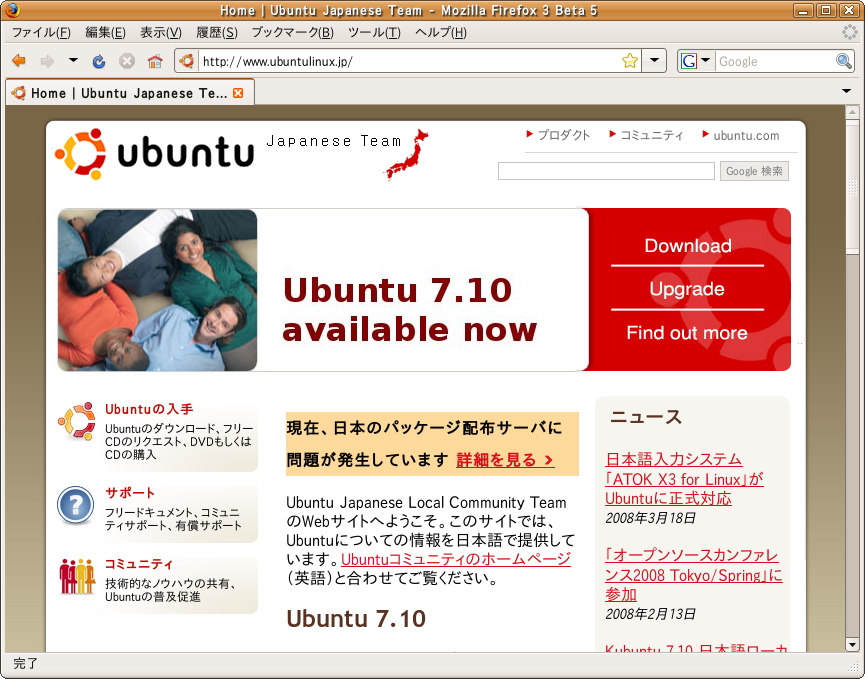Image resolution: width=865 pixels, height=679 pixels.
Task: Click Find out more on the banner
Action: [x=687, y=333]
